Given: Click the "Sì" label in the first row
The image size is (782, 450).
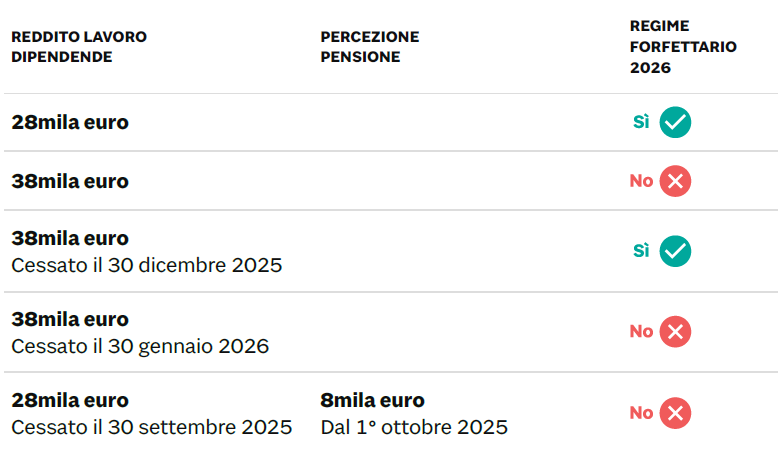Looking at the screenshot, I should tap(641, 122).
